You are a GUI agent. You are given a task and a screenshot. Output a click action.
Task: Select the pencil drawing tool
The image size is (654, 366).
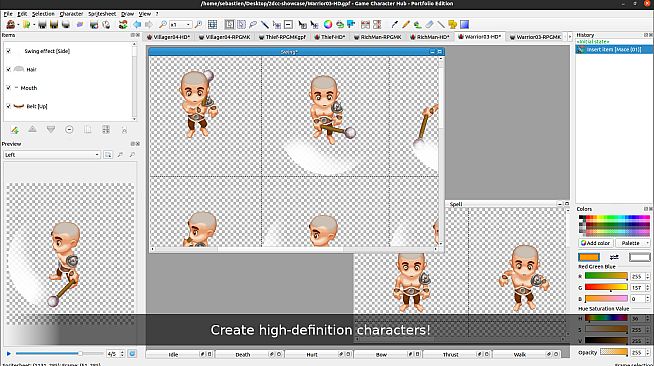[406, 25]
